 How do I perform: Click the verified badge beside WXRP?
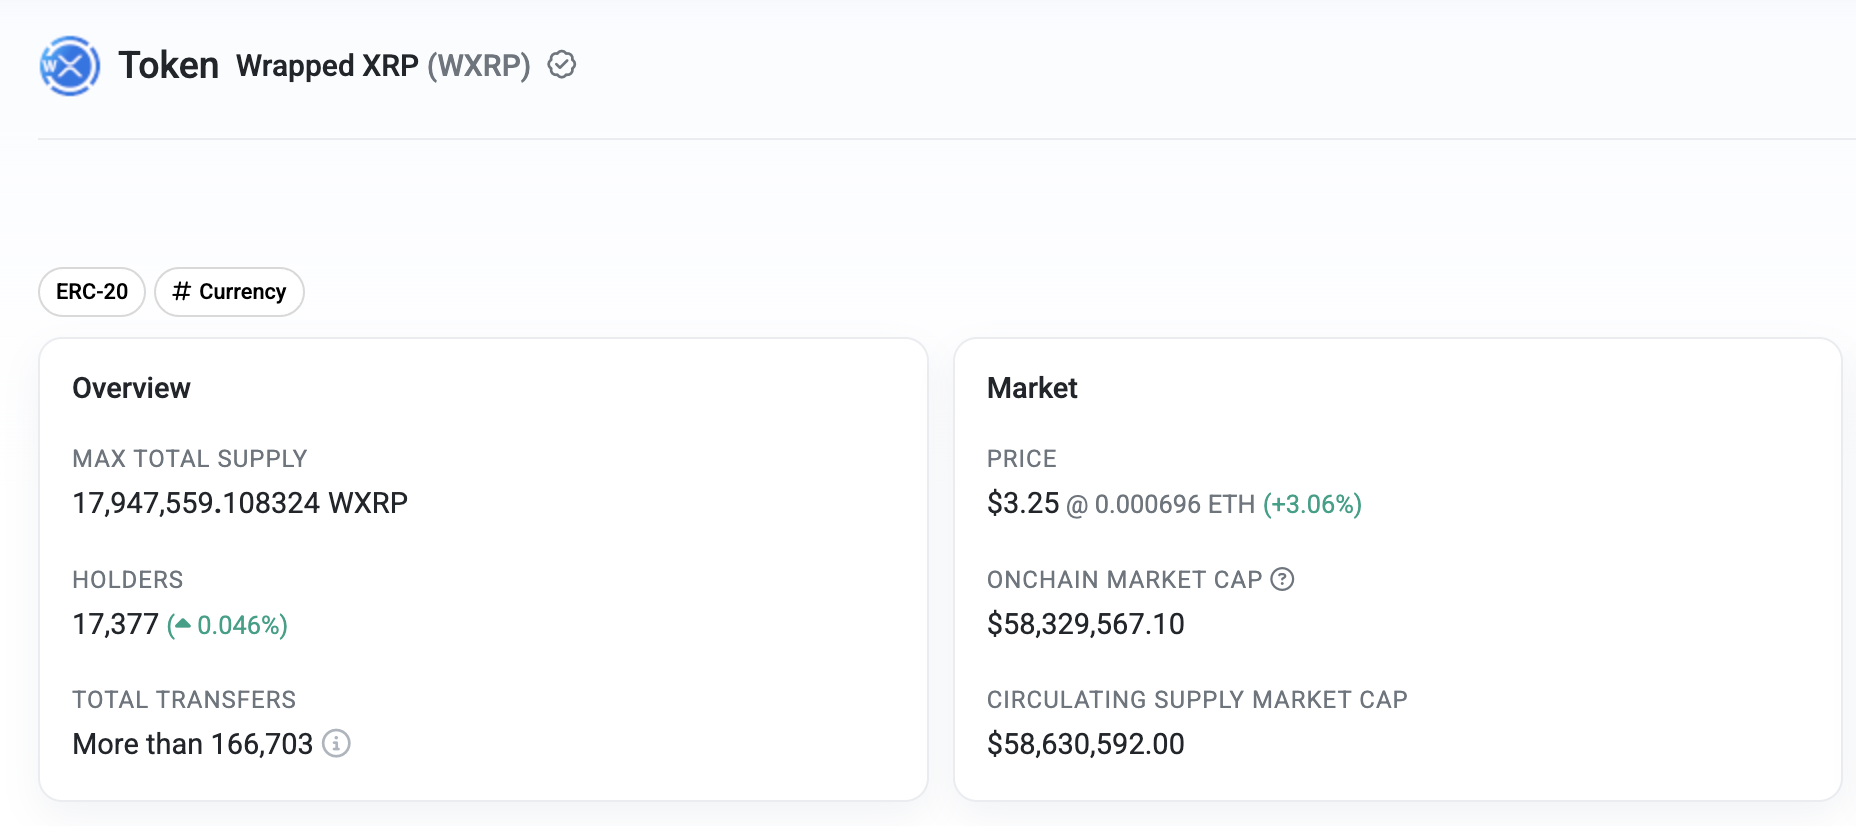(x=562, y=65)
